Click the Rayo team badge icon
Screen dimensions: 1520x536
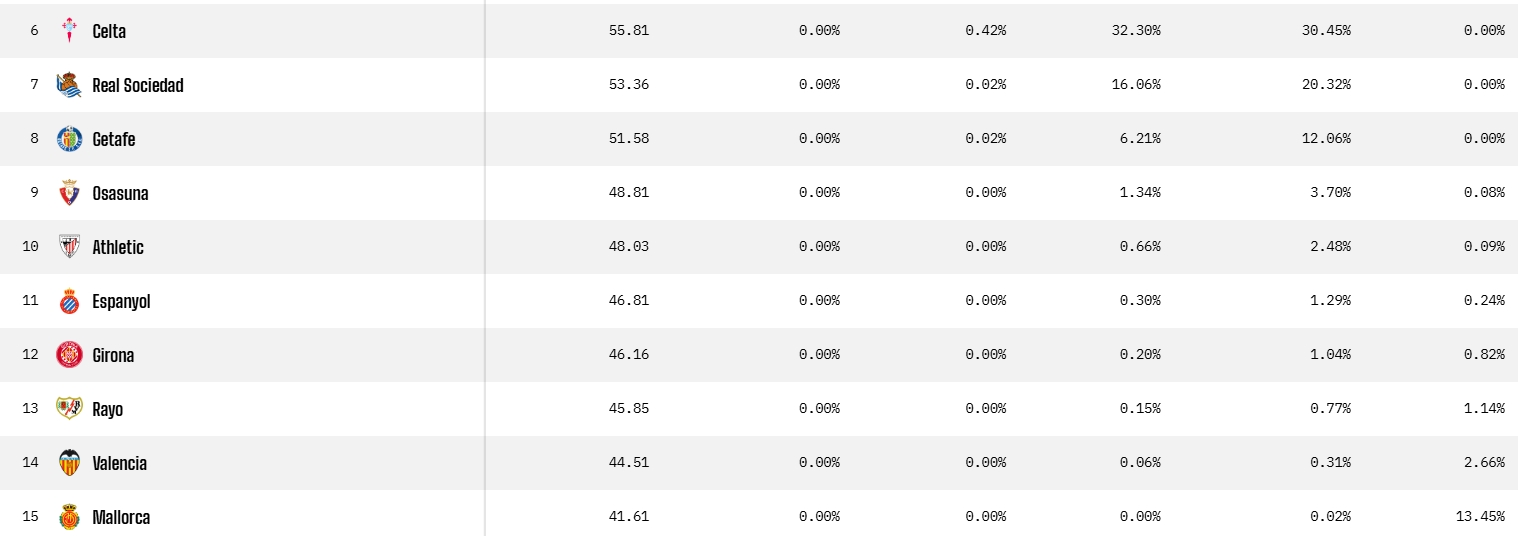pyautogui.click(x=69, y=409)
